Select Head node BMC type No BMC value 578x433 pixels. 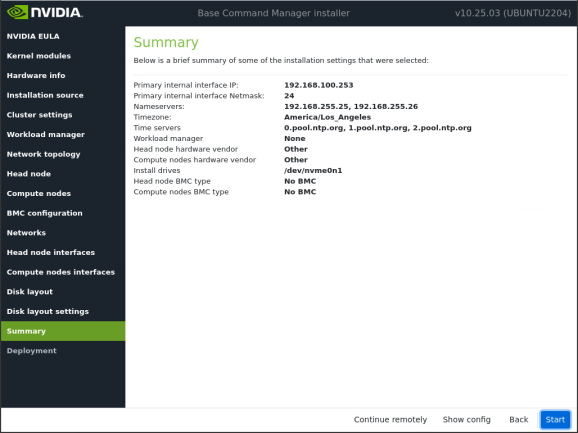[x=300, y=181]
